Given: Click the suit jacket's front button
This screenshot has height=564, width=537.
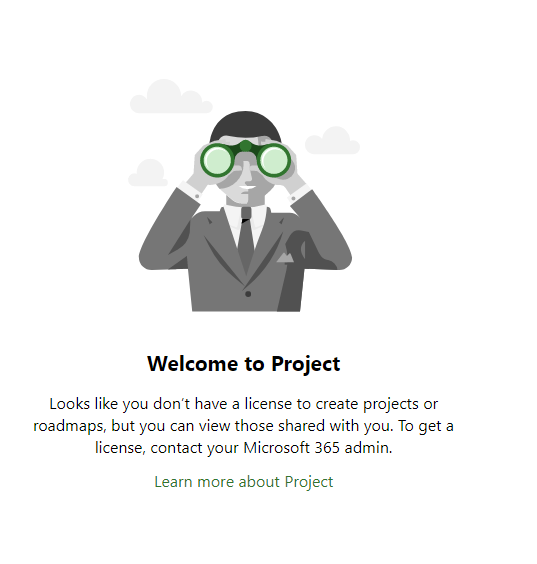Looking at the screenshot, I should [248, 294].
